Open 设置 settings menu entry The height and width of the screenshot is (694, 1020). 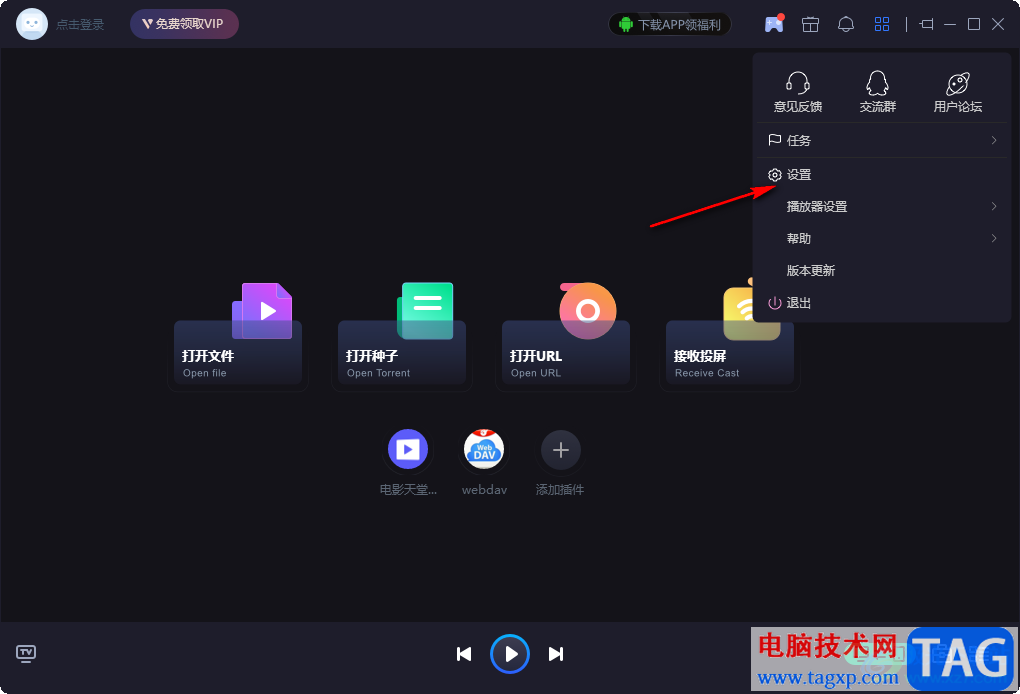pyautogui.click(x=881, y=175)
